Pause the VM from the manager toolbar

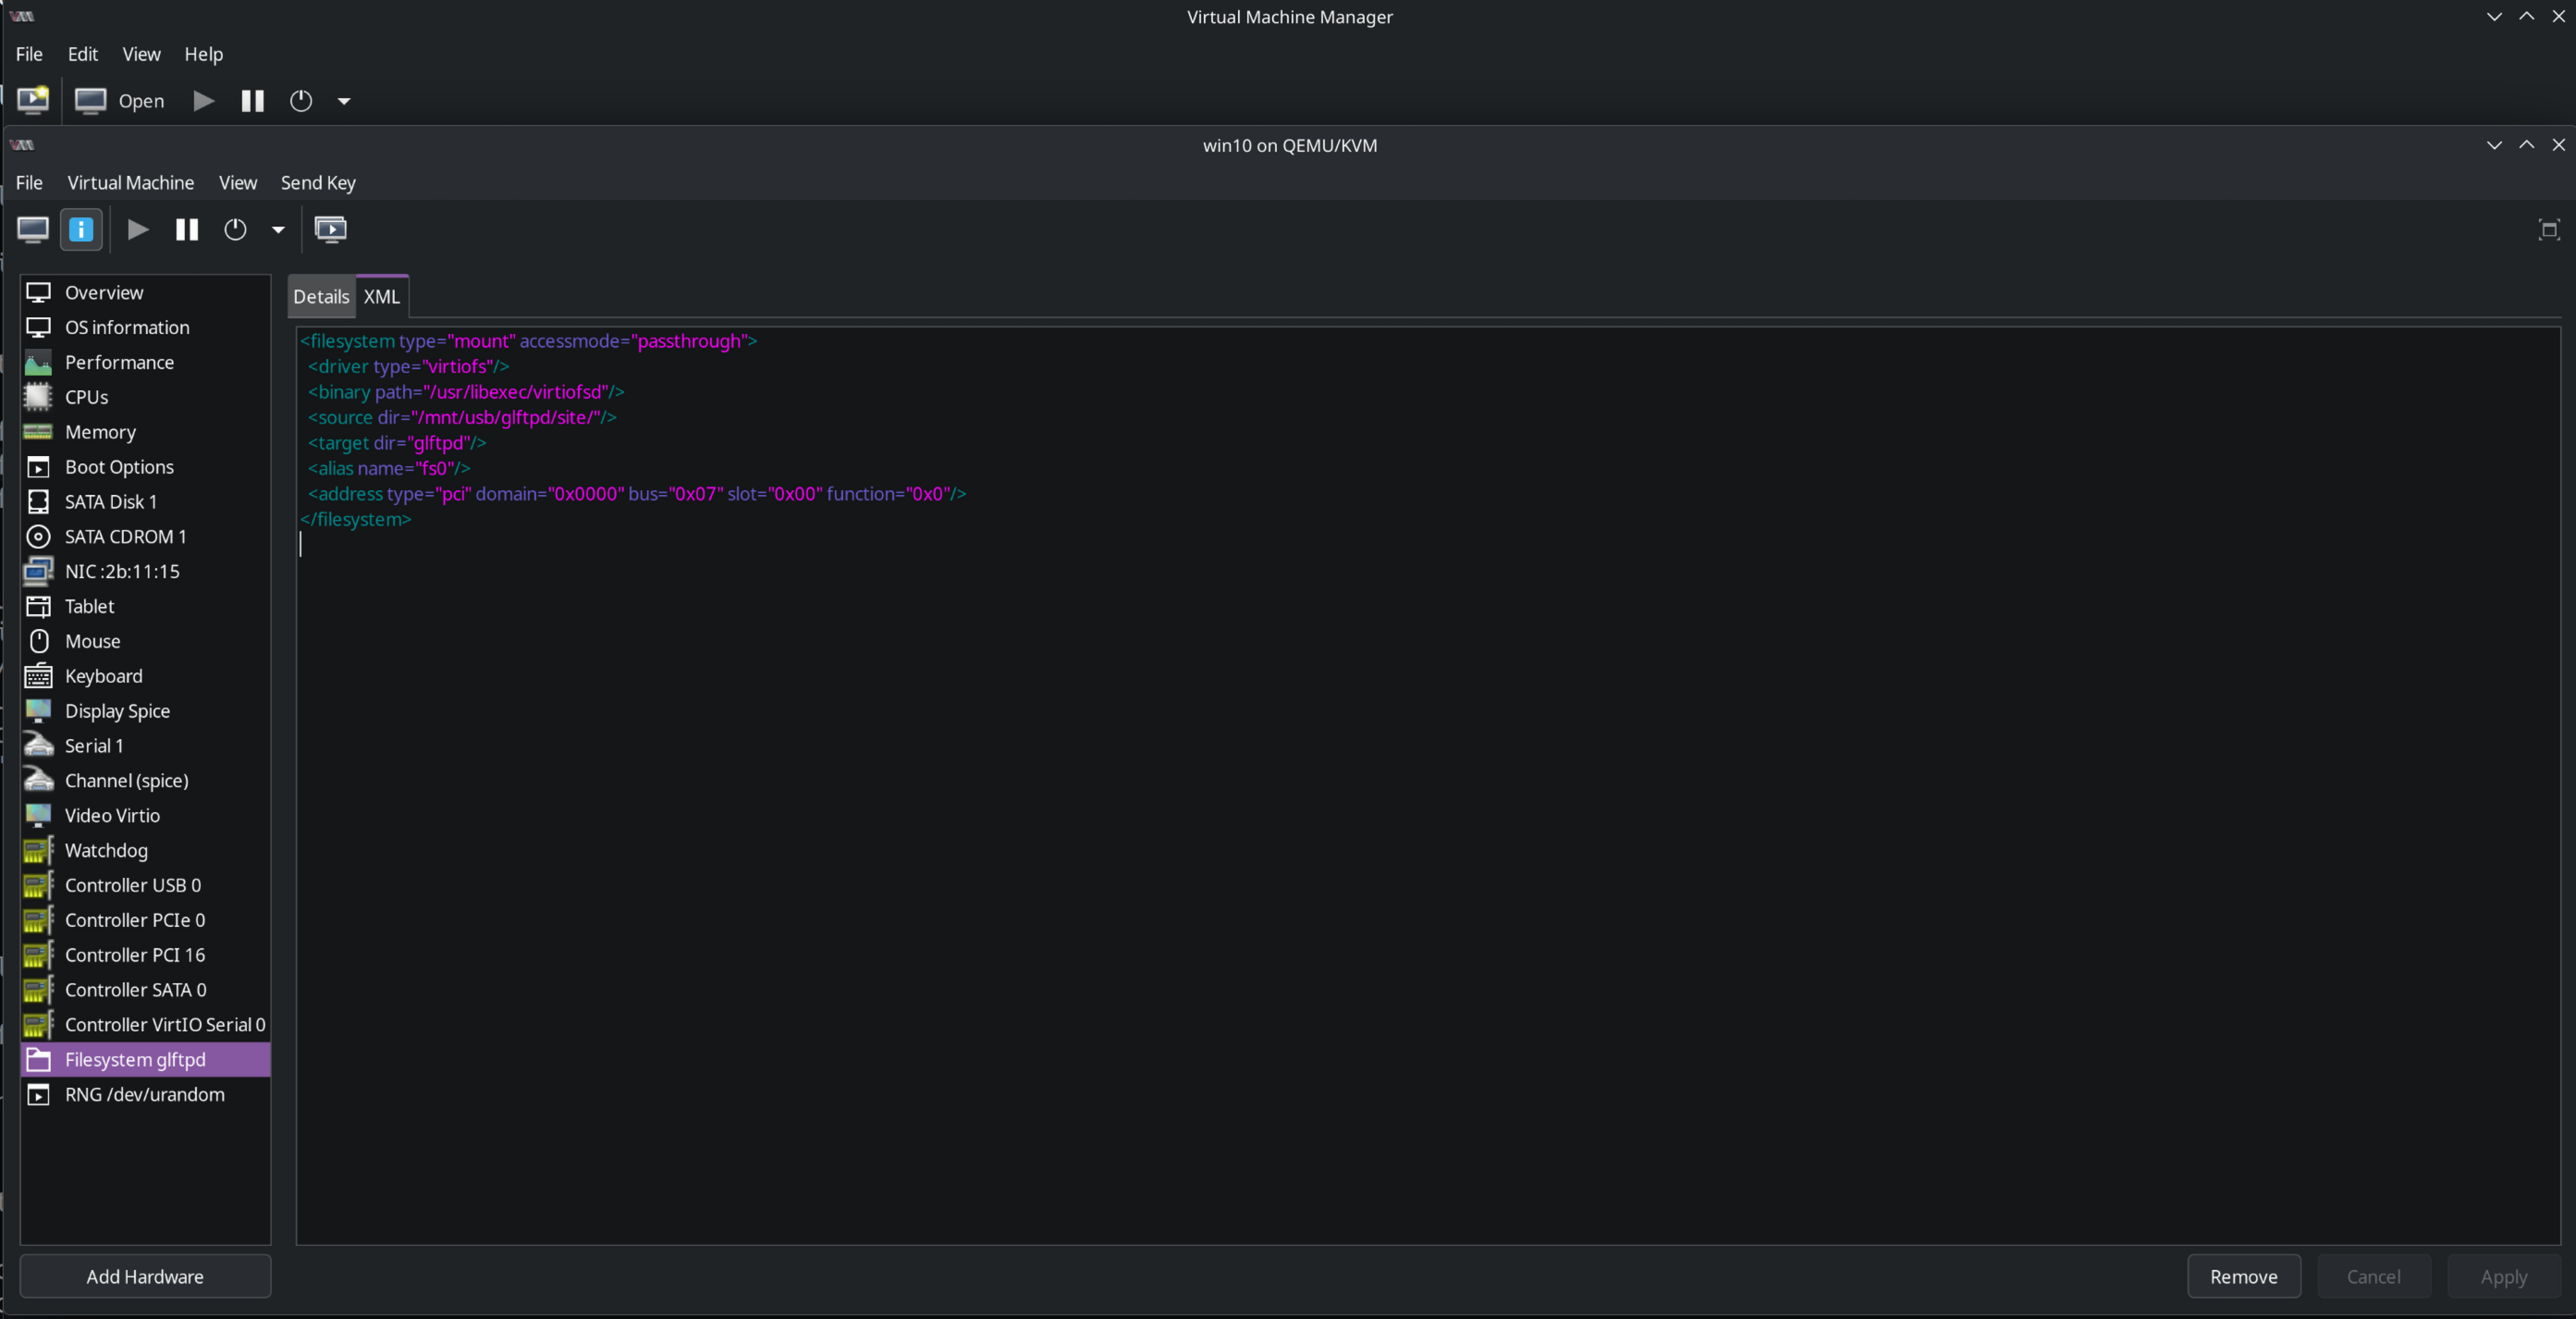(x=251, y=100)
